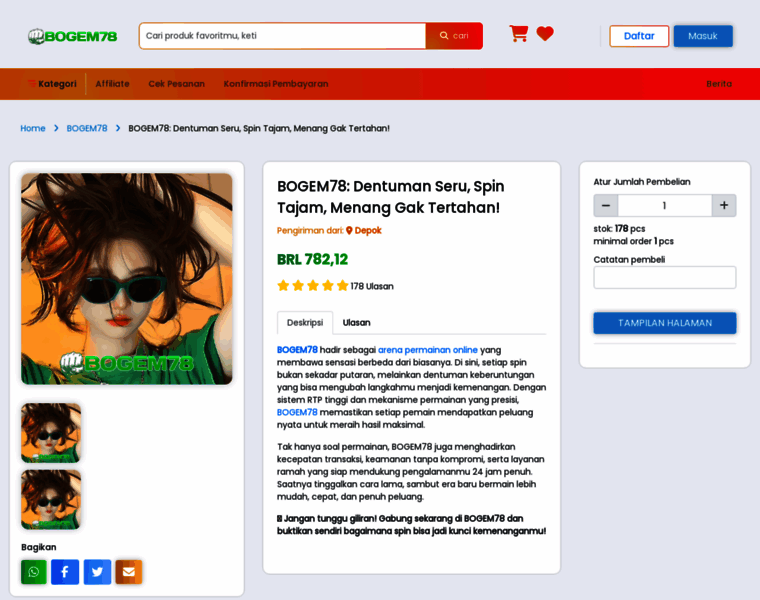Share via the email envelope icon

129,572
